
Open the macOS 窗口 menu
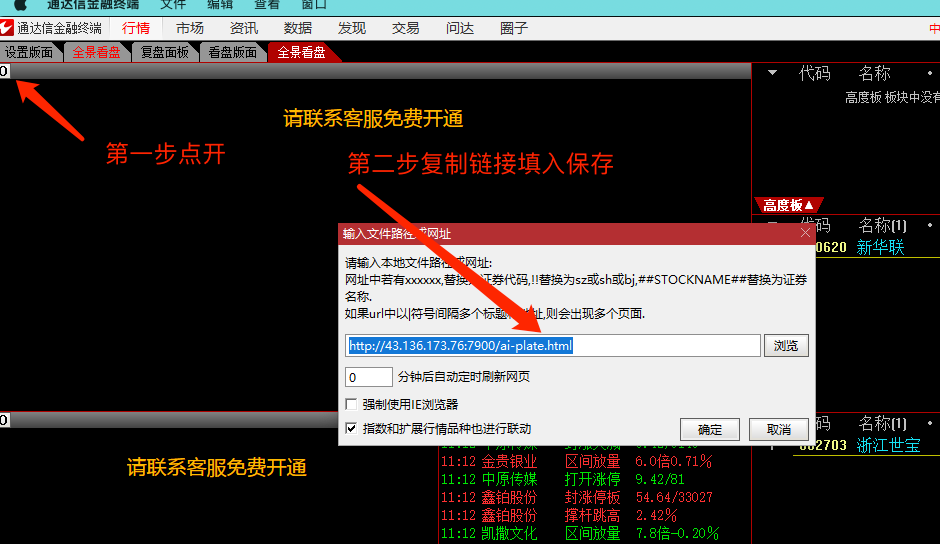(x=314, y=5)
